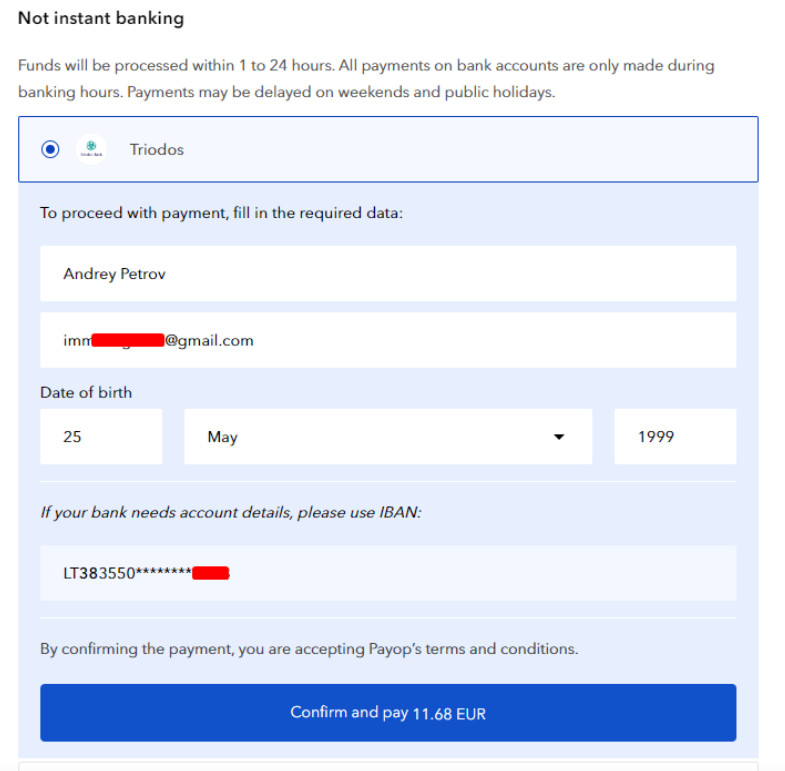Click the Date of birth label
This screenshot has width=785, height=771.
click(86, 393)
